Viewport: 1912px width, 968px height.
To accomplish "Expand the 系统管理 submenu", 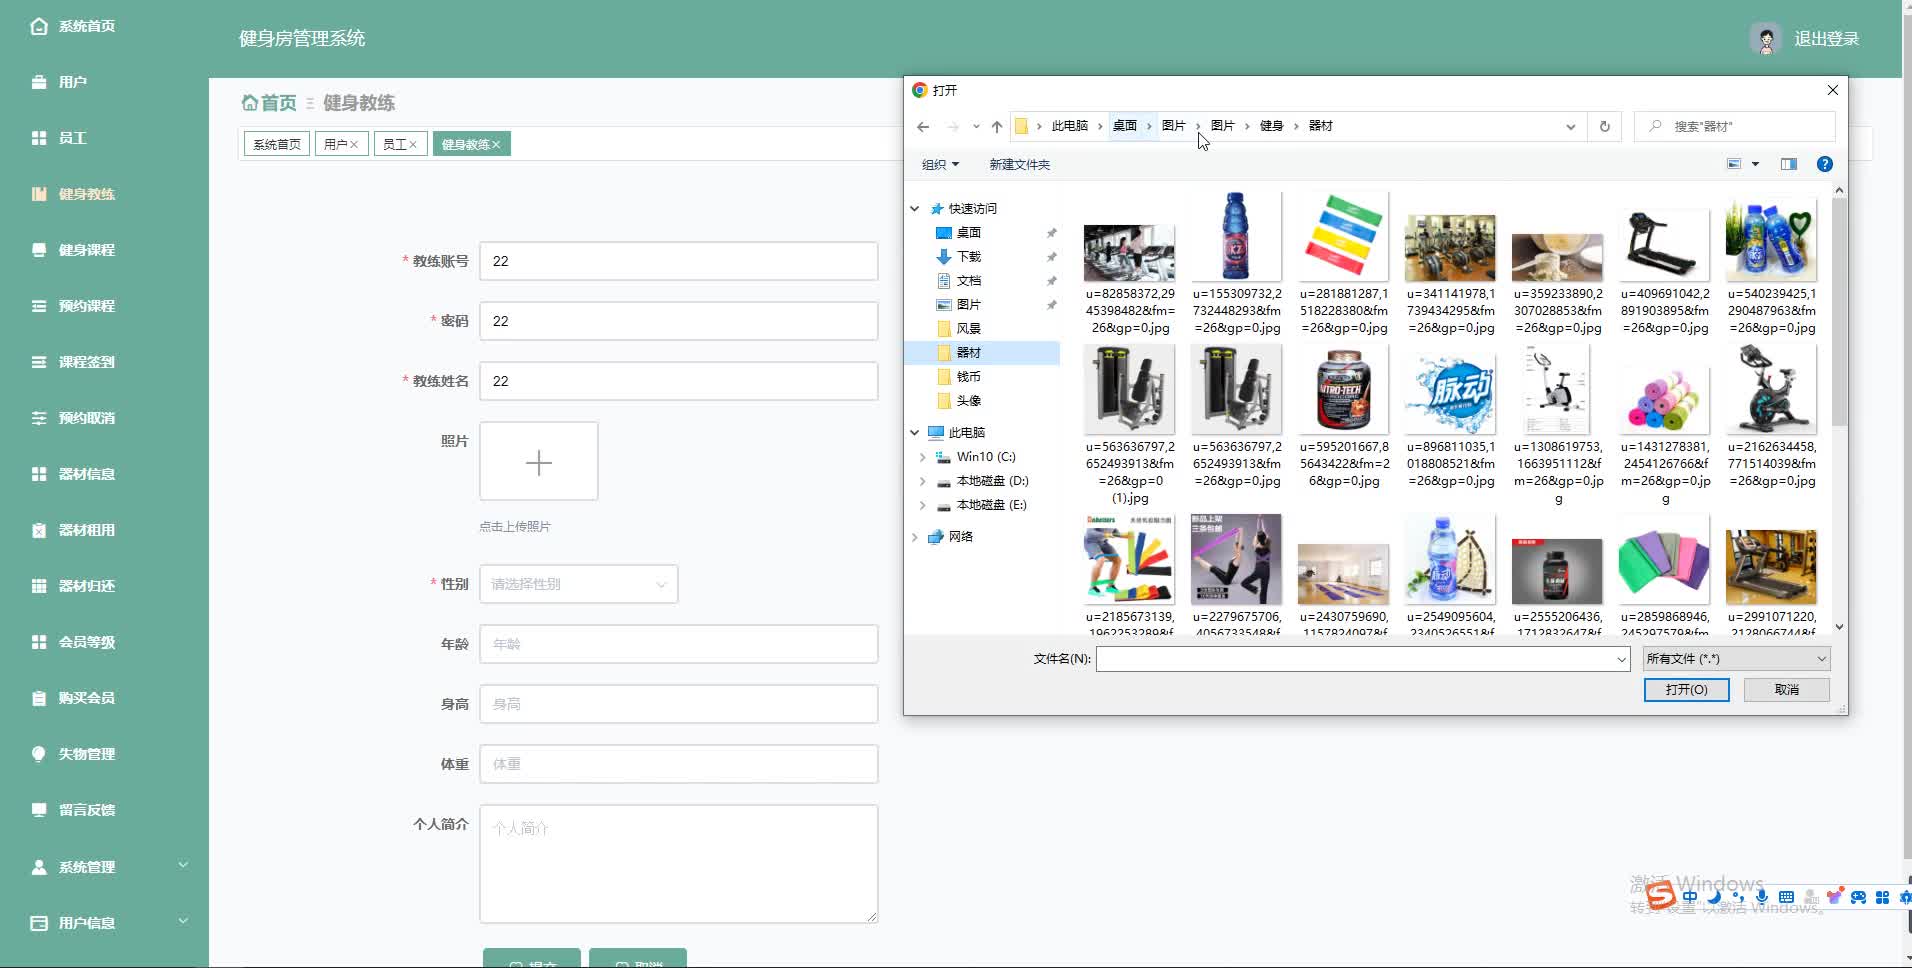I will 183,865.
